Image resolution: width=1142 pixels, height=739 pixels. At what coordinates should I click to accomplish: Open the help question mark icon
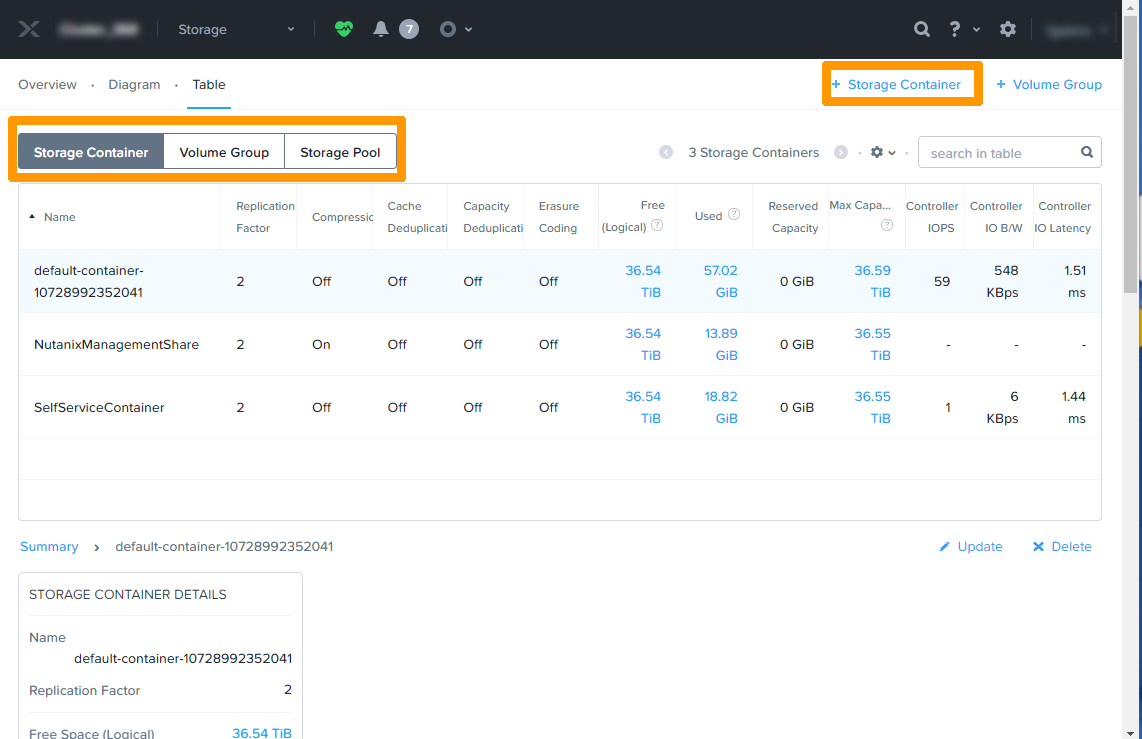click(x=954, y=29)
